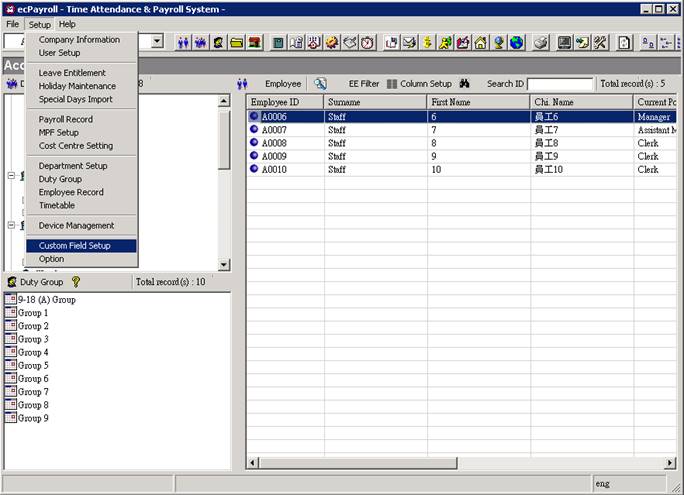Screen dimensions: 684x495
Task: Click the yellow question mark near Duty Group
Action: coord(76,282)
